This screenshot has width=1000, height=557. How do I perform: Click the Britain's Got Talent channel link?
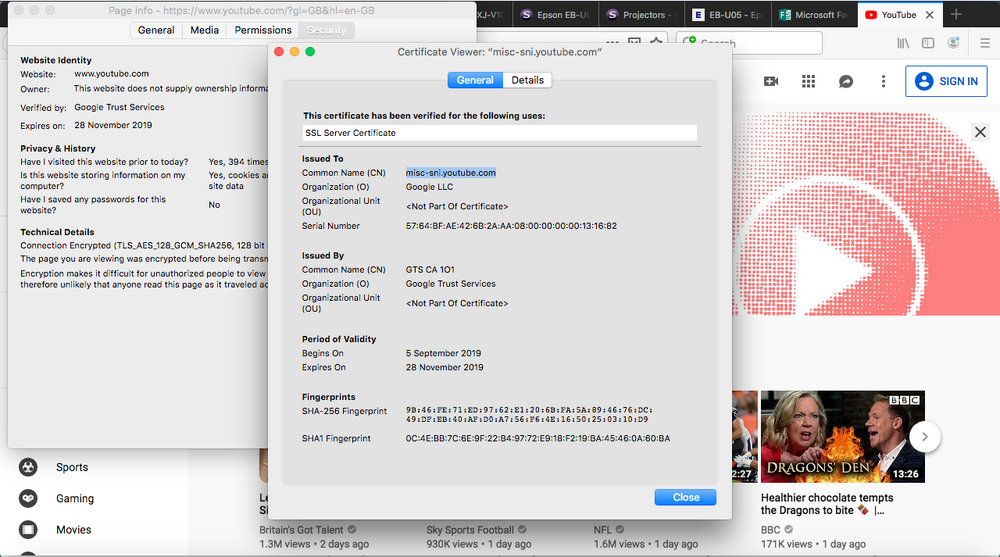point(301,530)
